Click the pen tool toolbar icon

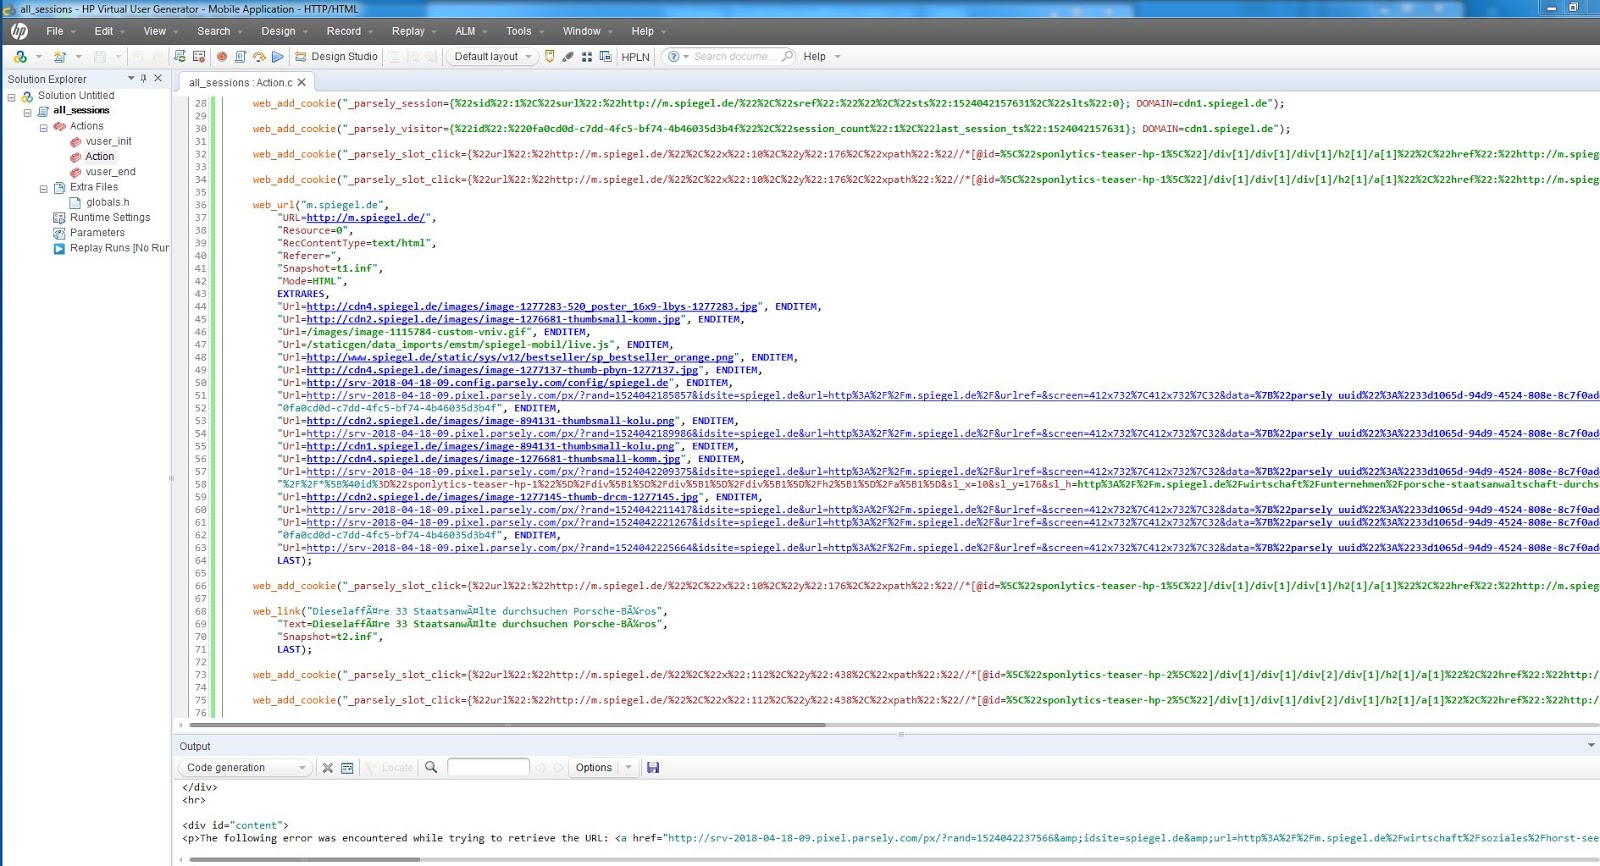point(568,57)
